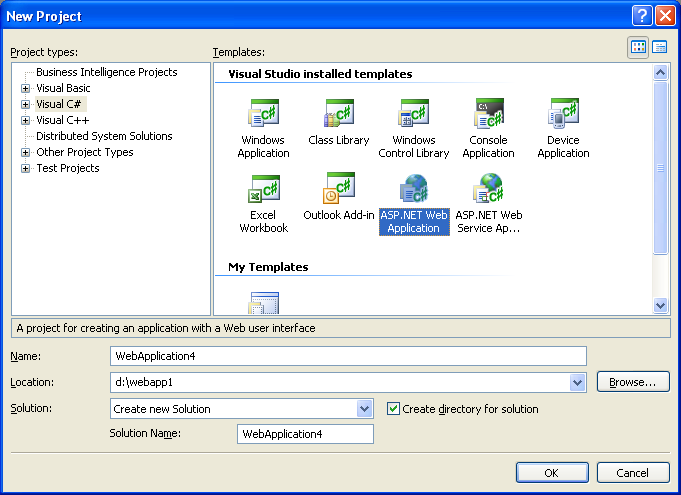Screen dimensions: 681x495
Task: Click the Browse... button
Action: [633, 382]
